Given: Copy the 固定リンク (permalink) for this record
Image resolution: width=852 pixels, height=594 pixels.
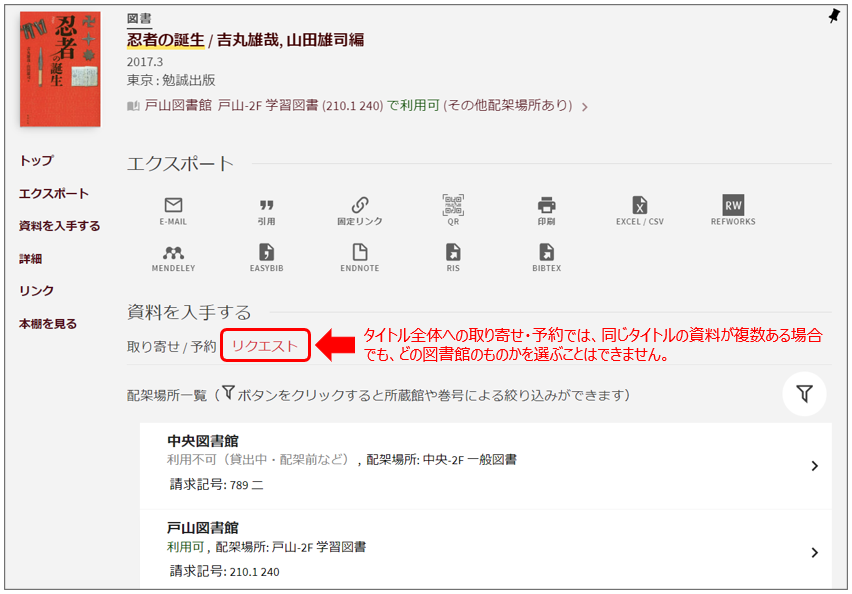Looking at the screenshot, I should (361, 203).
